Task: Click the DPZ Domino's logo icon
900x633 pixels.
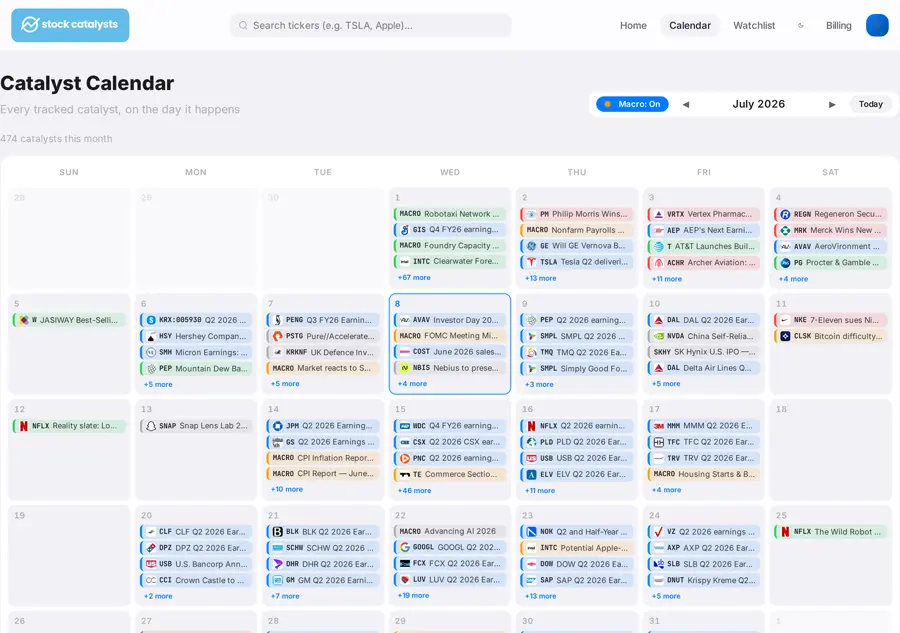Action: click(x=150, y=547)
